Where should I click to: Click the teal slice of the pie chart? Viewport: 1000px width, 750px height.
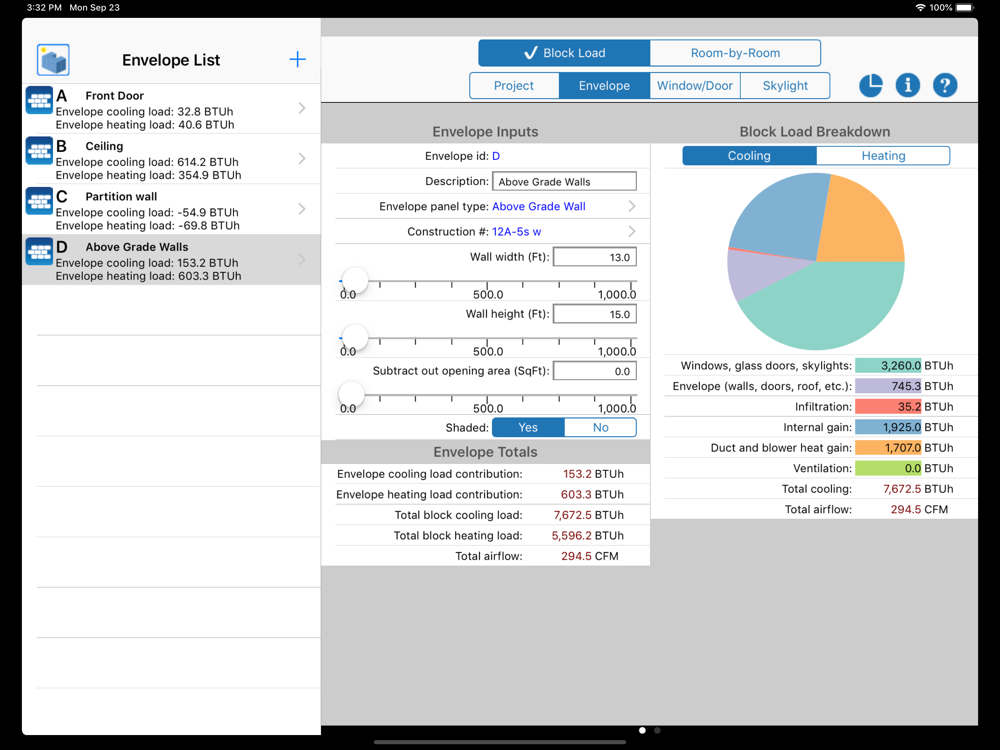[x=829, y=306]
